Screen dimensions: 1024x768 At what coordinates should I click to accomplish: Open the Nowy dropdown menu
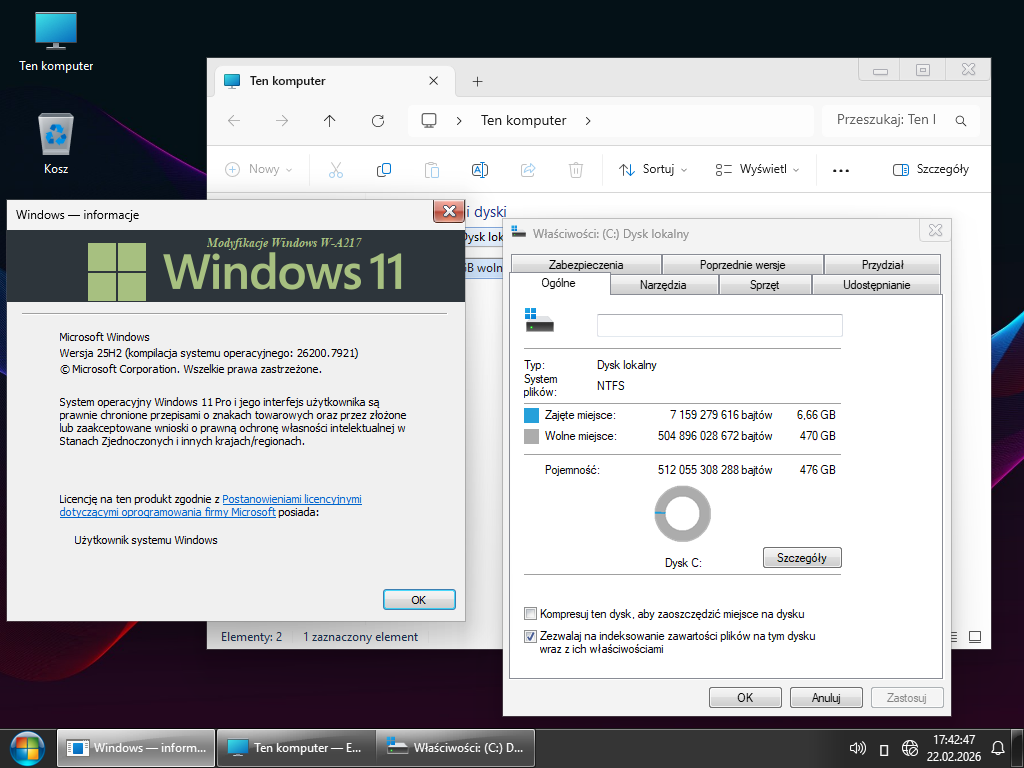tap(259, 170)
